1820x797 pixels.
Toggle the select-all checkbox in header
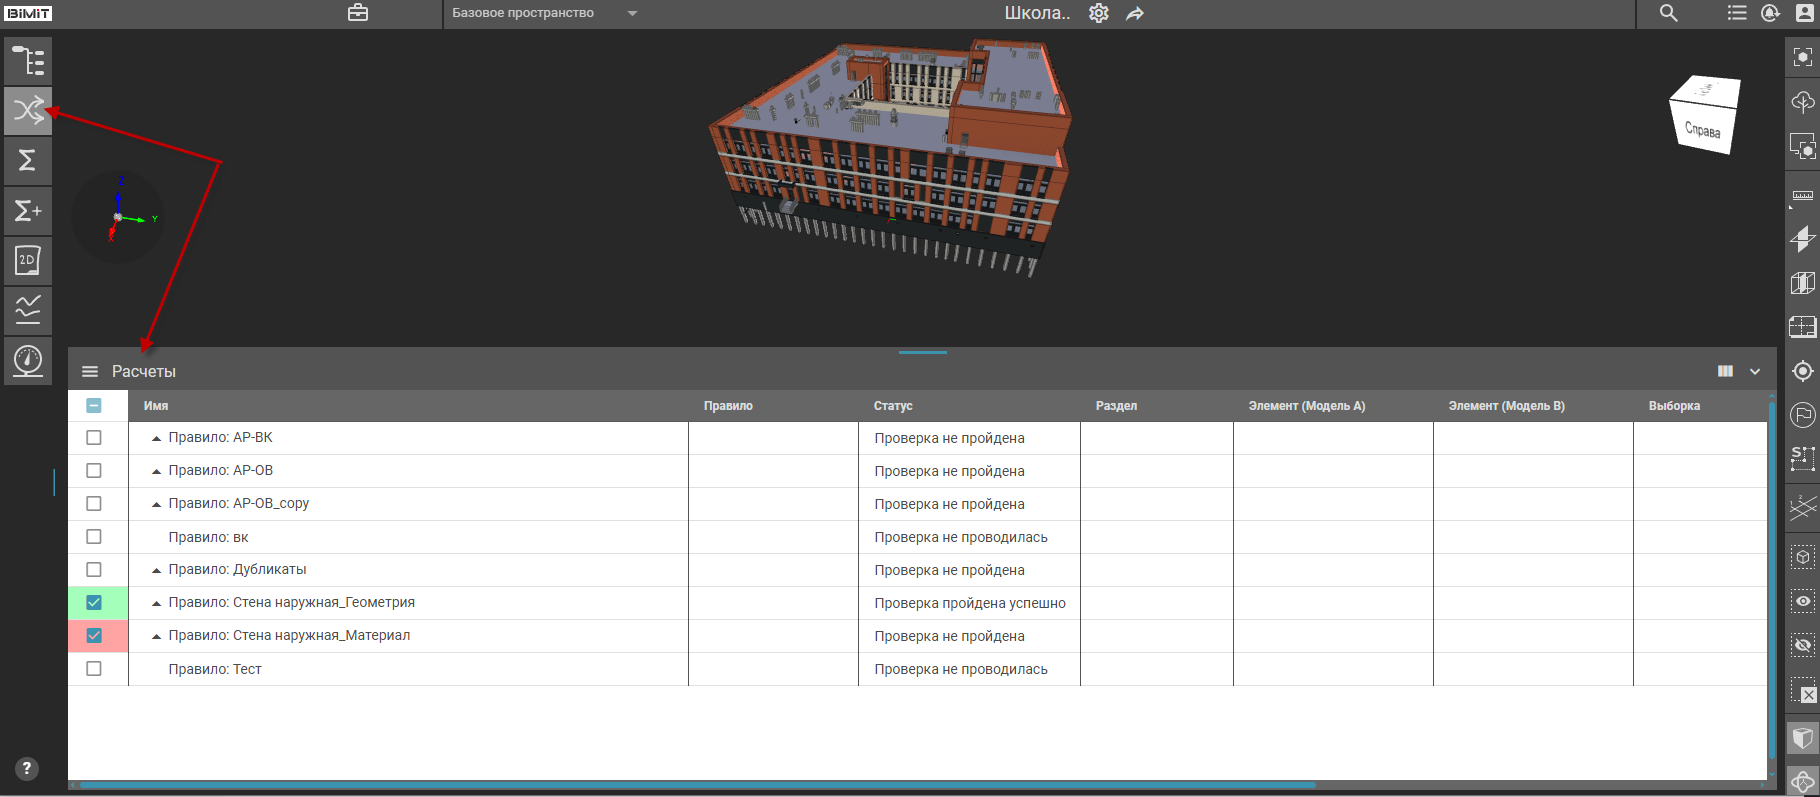click(94, 406)
